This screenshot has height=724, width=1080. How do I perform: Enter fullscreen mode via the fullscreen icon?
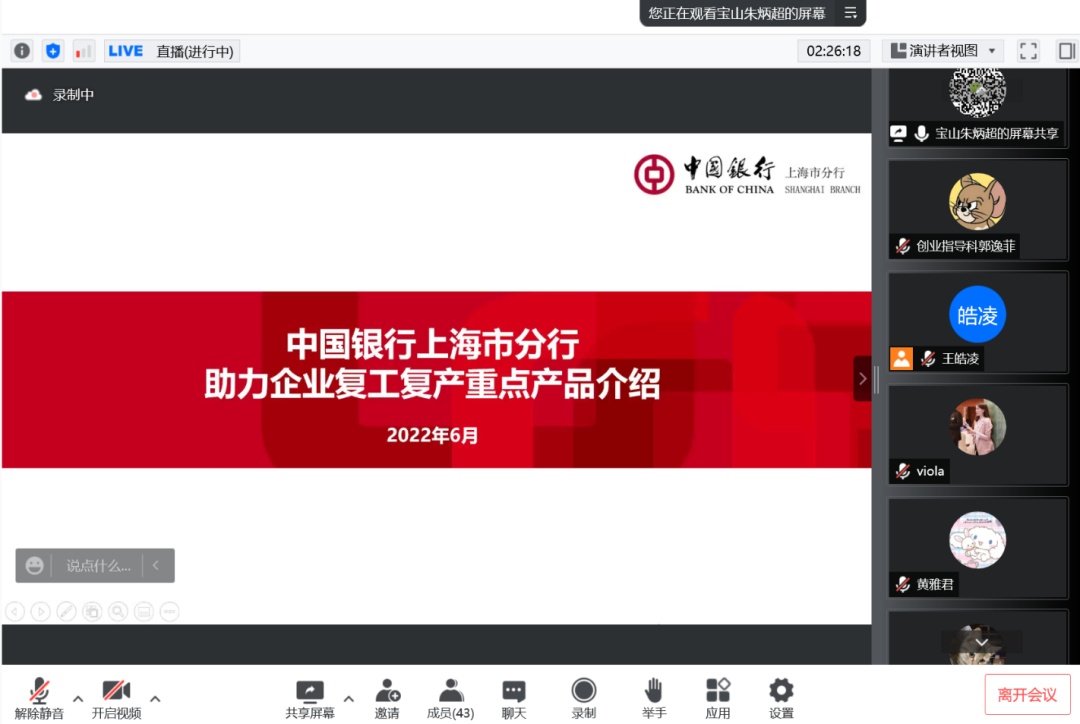1028,51
